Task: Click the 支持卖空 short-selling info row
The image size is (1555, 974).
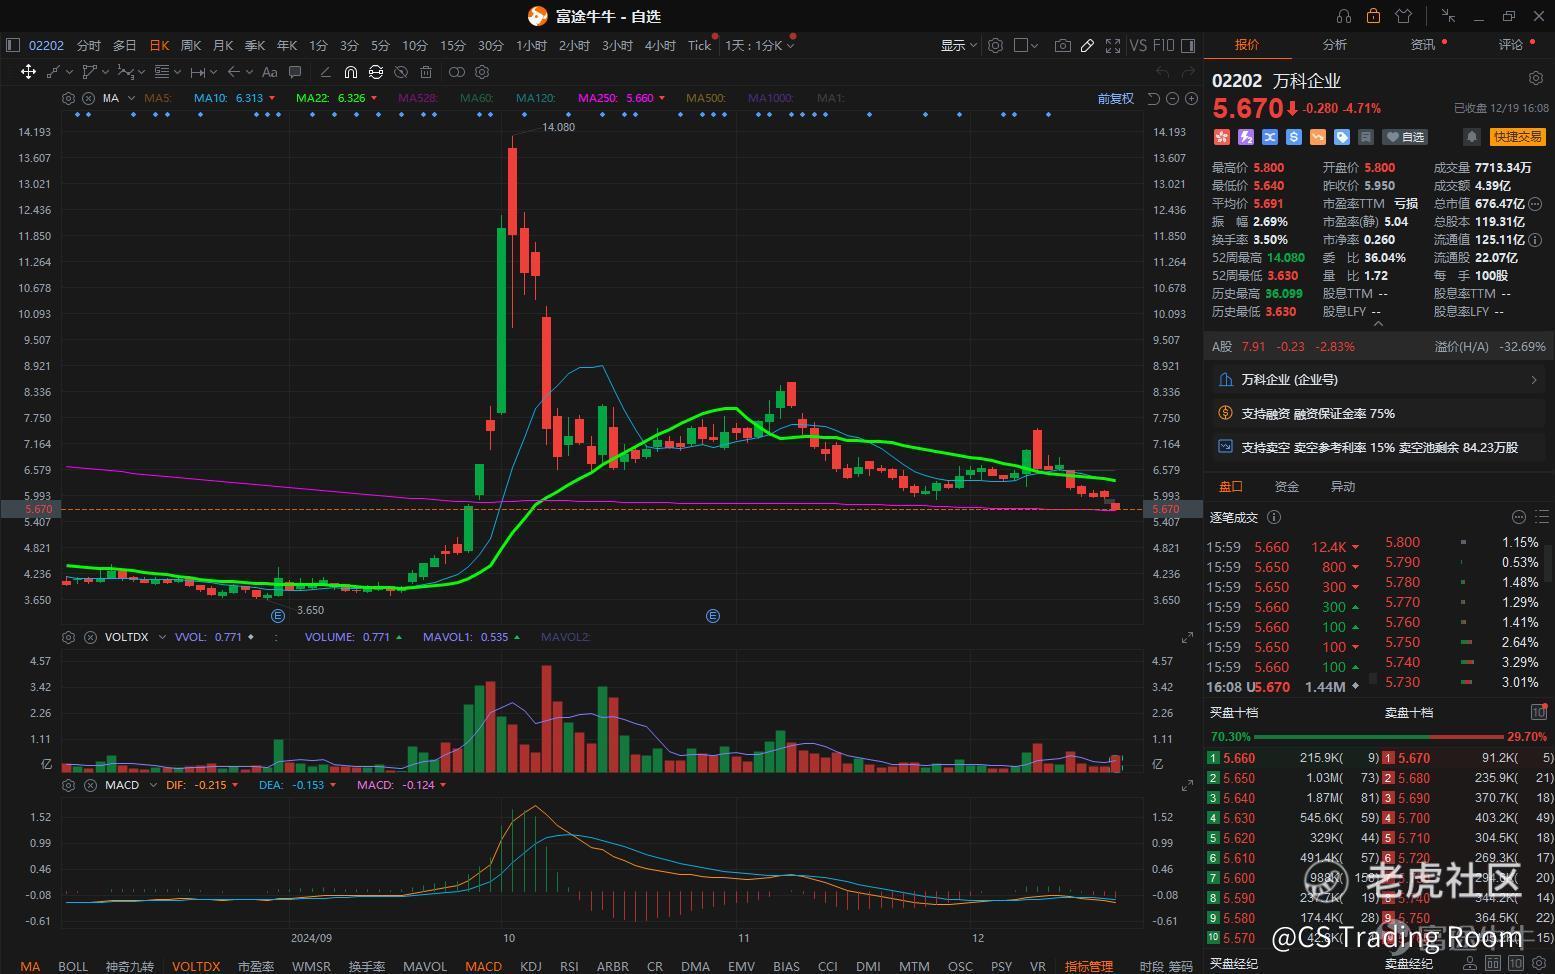Action: 1379,447
